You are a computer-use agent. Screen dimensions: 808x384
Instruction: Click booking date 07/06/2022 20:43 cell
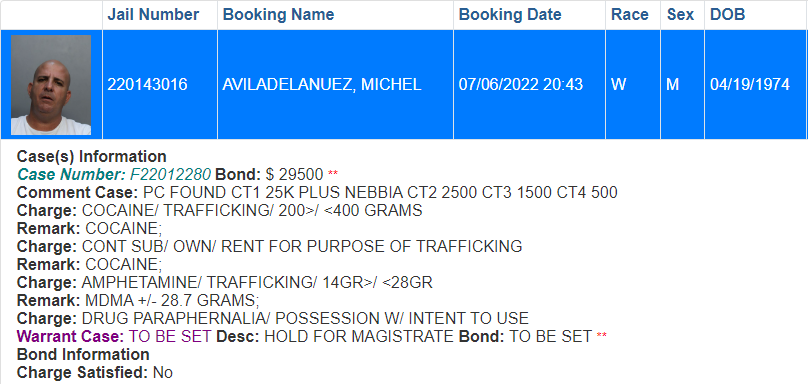[529, 85]
